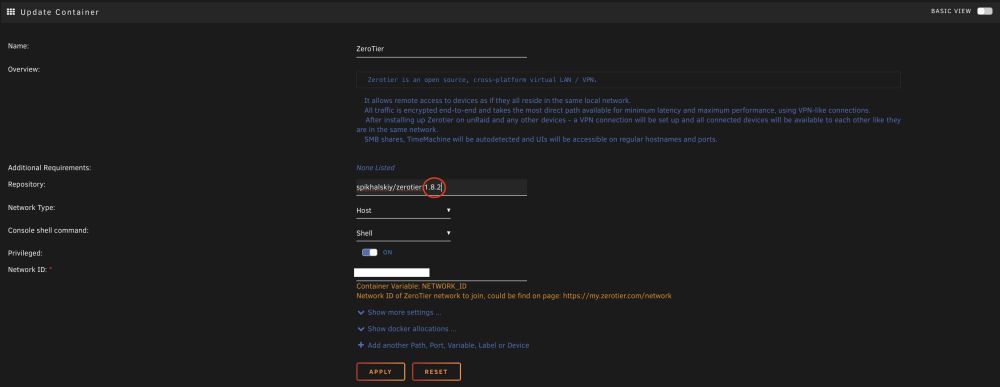Click the Update Container heading

pyautogui.click(x=59, y=11)
